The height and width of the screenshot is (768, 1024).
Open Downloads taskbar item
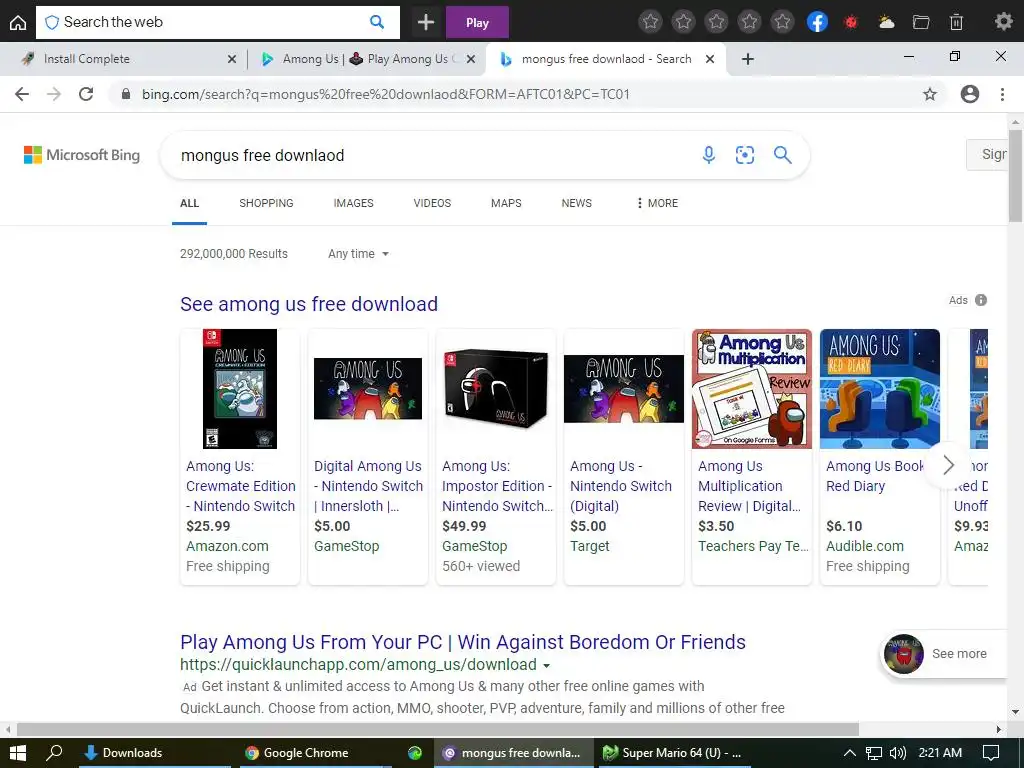click(155, 753)
